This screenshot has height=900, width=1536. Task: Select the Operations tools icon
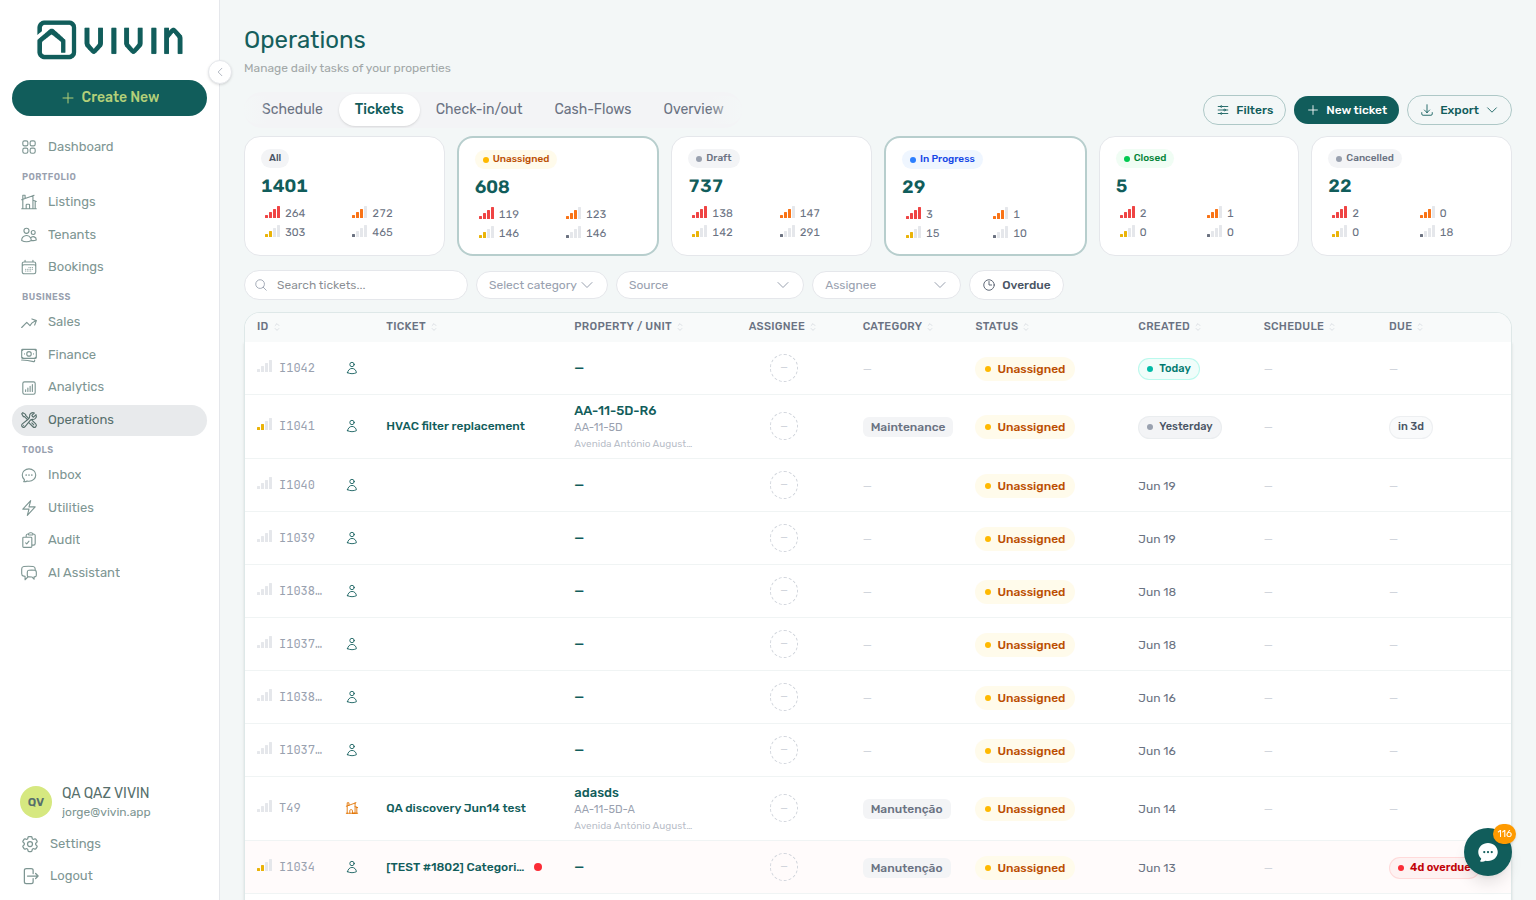point(29,420)
